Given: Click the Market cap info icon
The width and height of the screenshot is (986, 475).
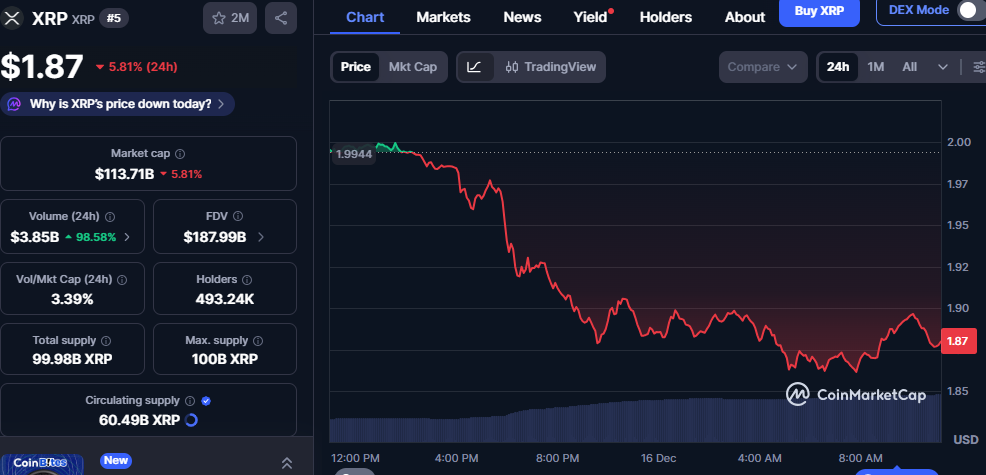Looking at the screenshot, I should (180, 154).
